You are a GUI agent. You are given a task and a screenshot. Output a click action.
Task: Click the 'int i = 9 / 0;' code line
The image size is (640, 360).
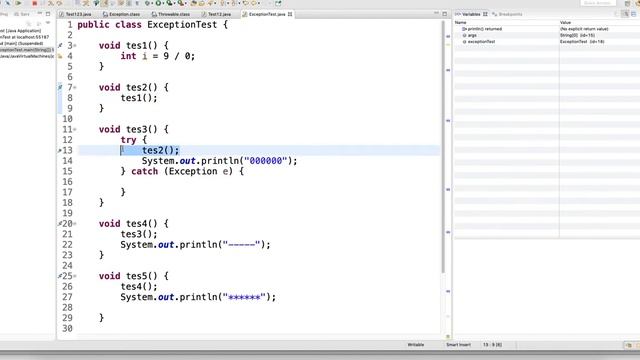tap(158, 56)
